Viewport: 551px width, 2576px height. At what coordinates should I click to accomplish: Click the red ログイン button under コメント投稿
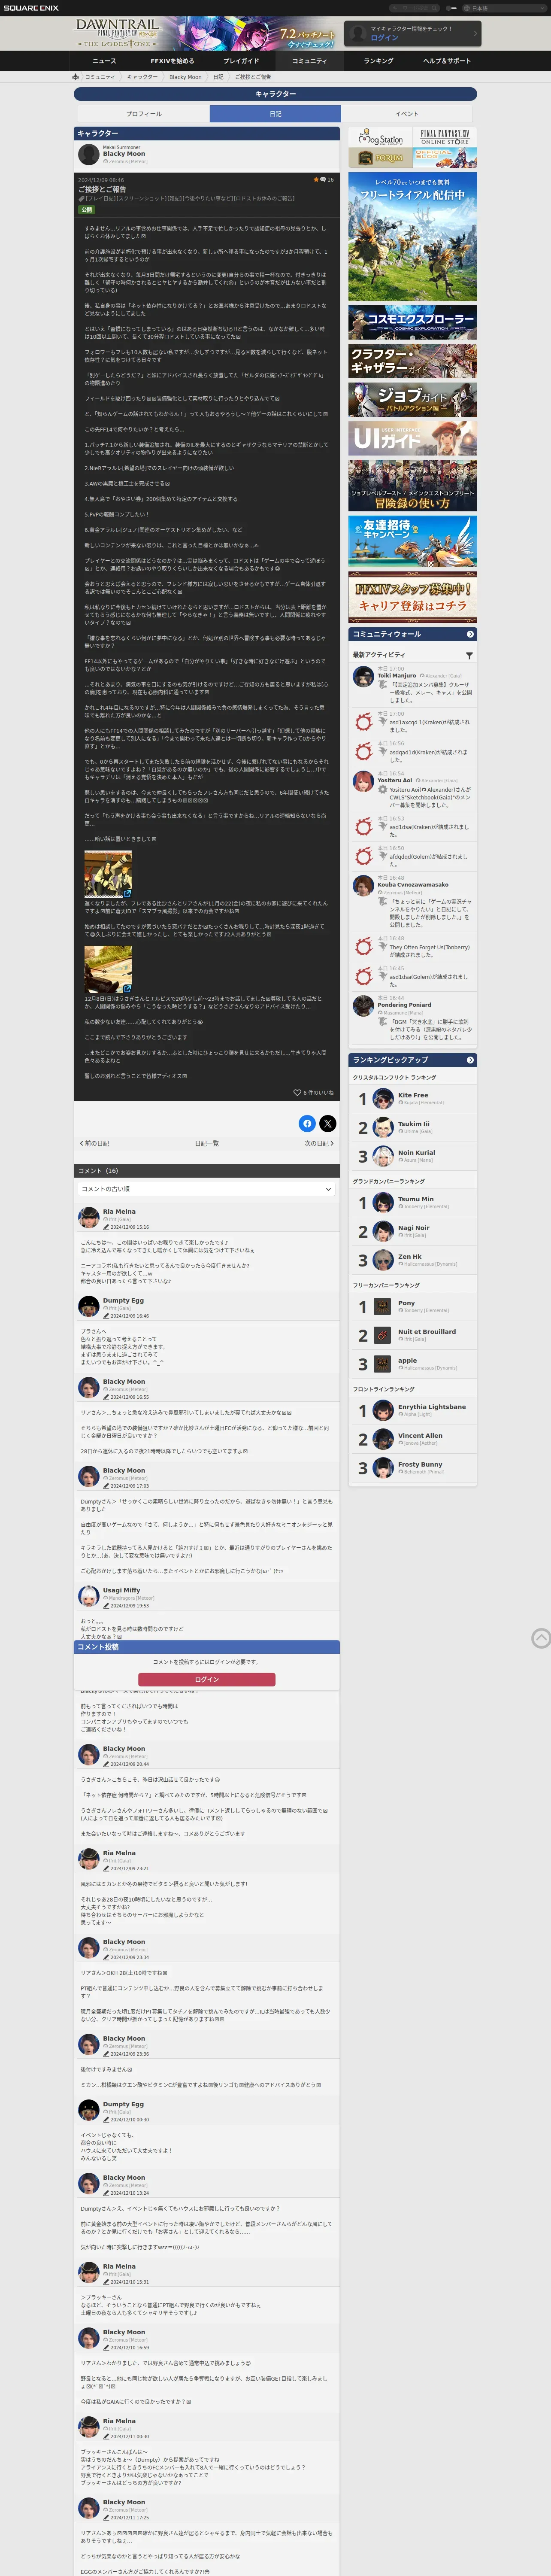(x=207, y=1679)
